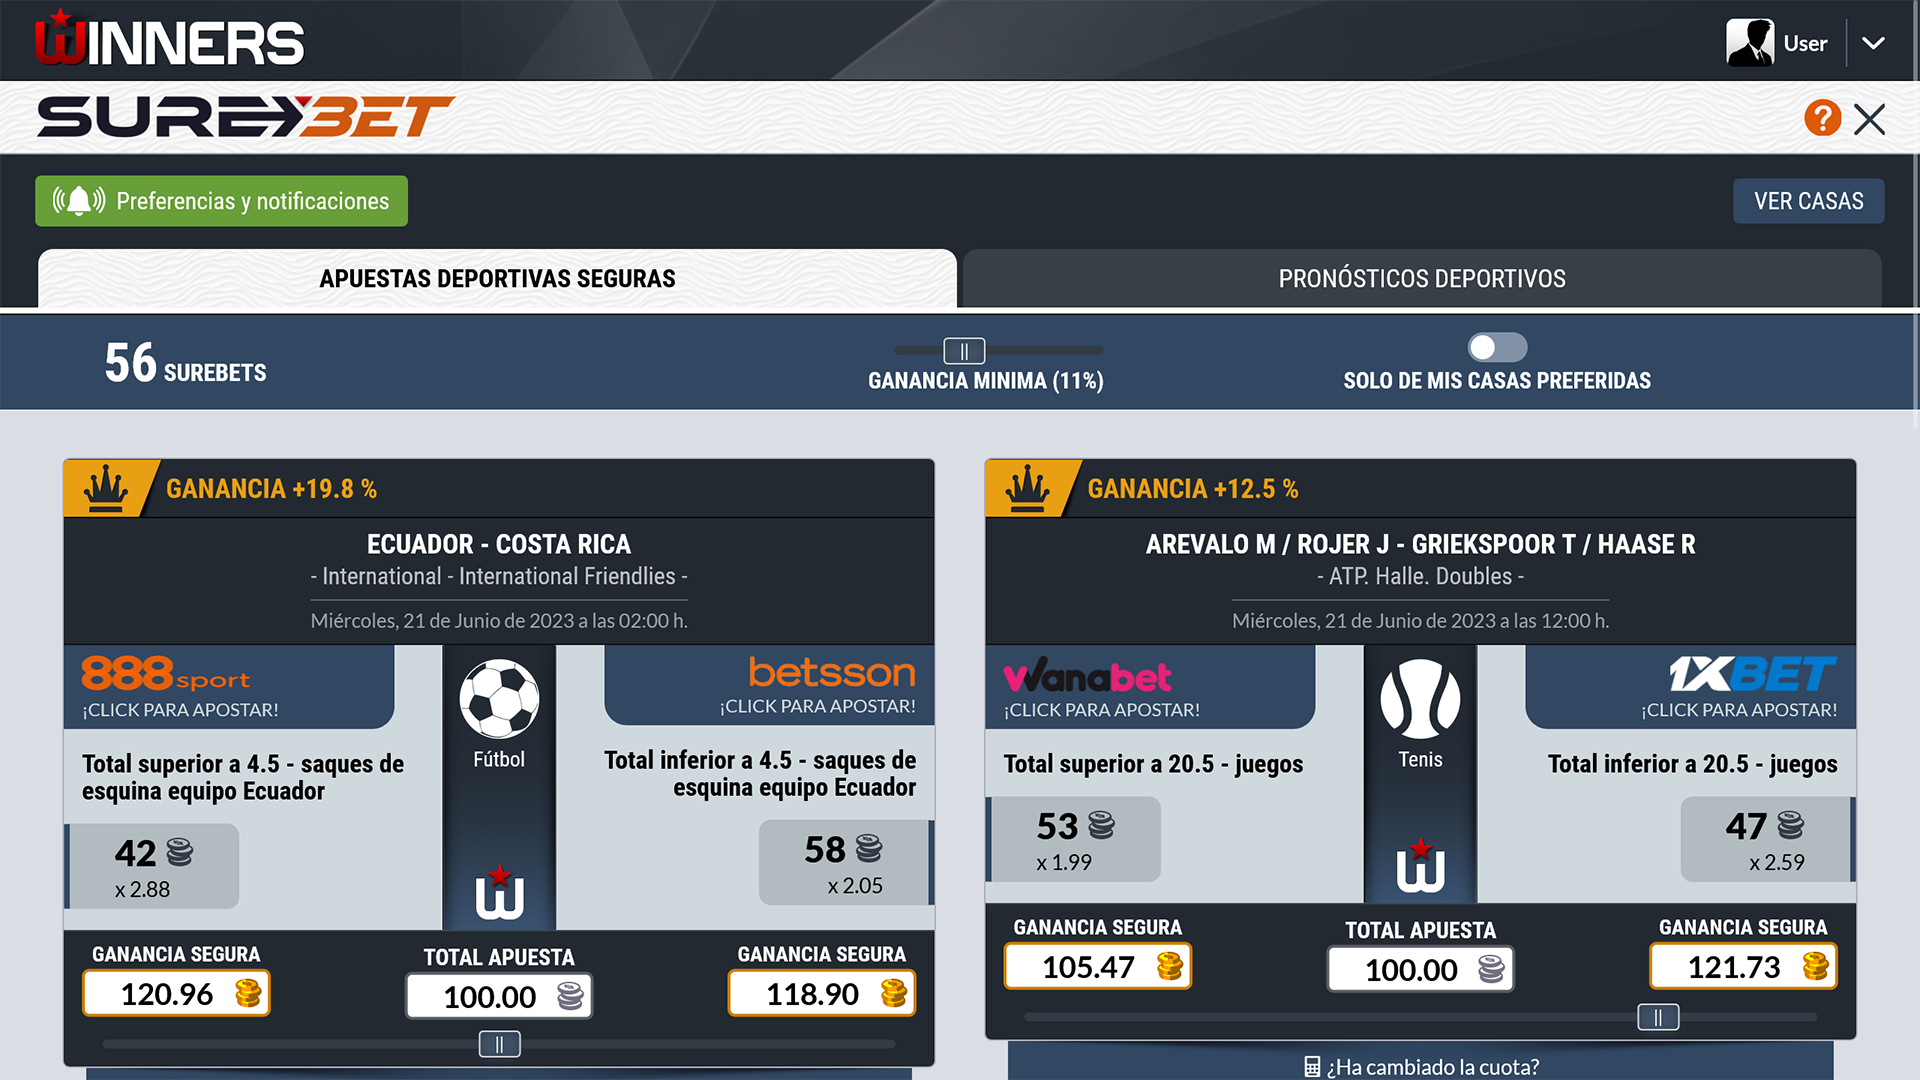Viewport: 1920px width, 1080px height.
Task: Toggle Solo de mis casas preferidas
Action: pos(1497,347)
